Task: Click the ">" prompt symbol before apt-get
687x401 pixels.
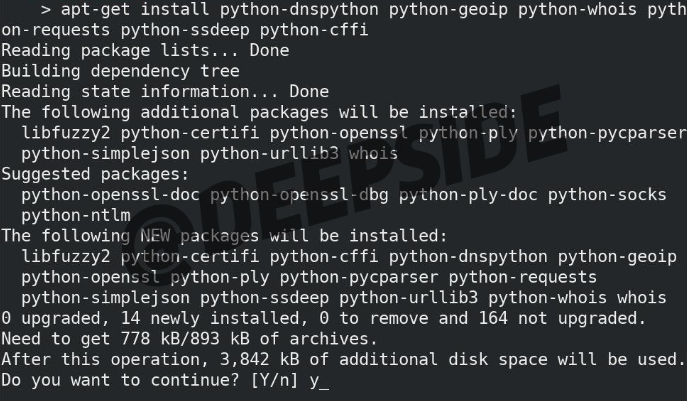Action: 45,10
